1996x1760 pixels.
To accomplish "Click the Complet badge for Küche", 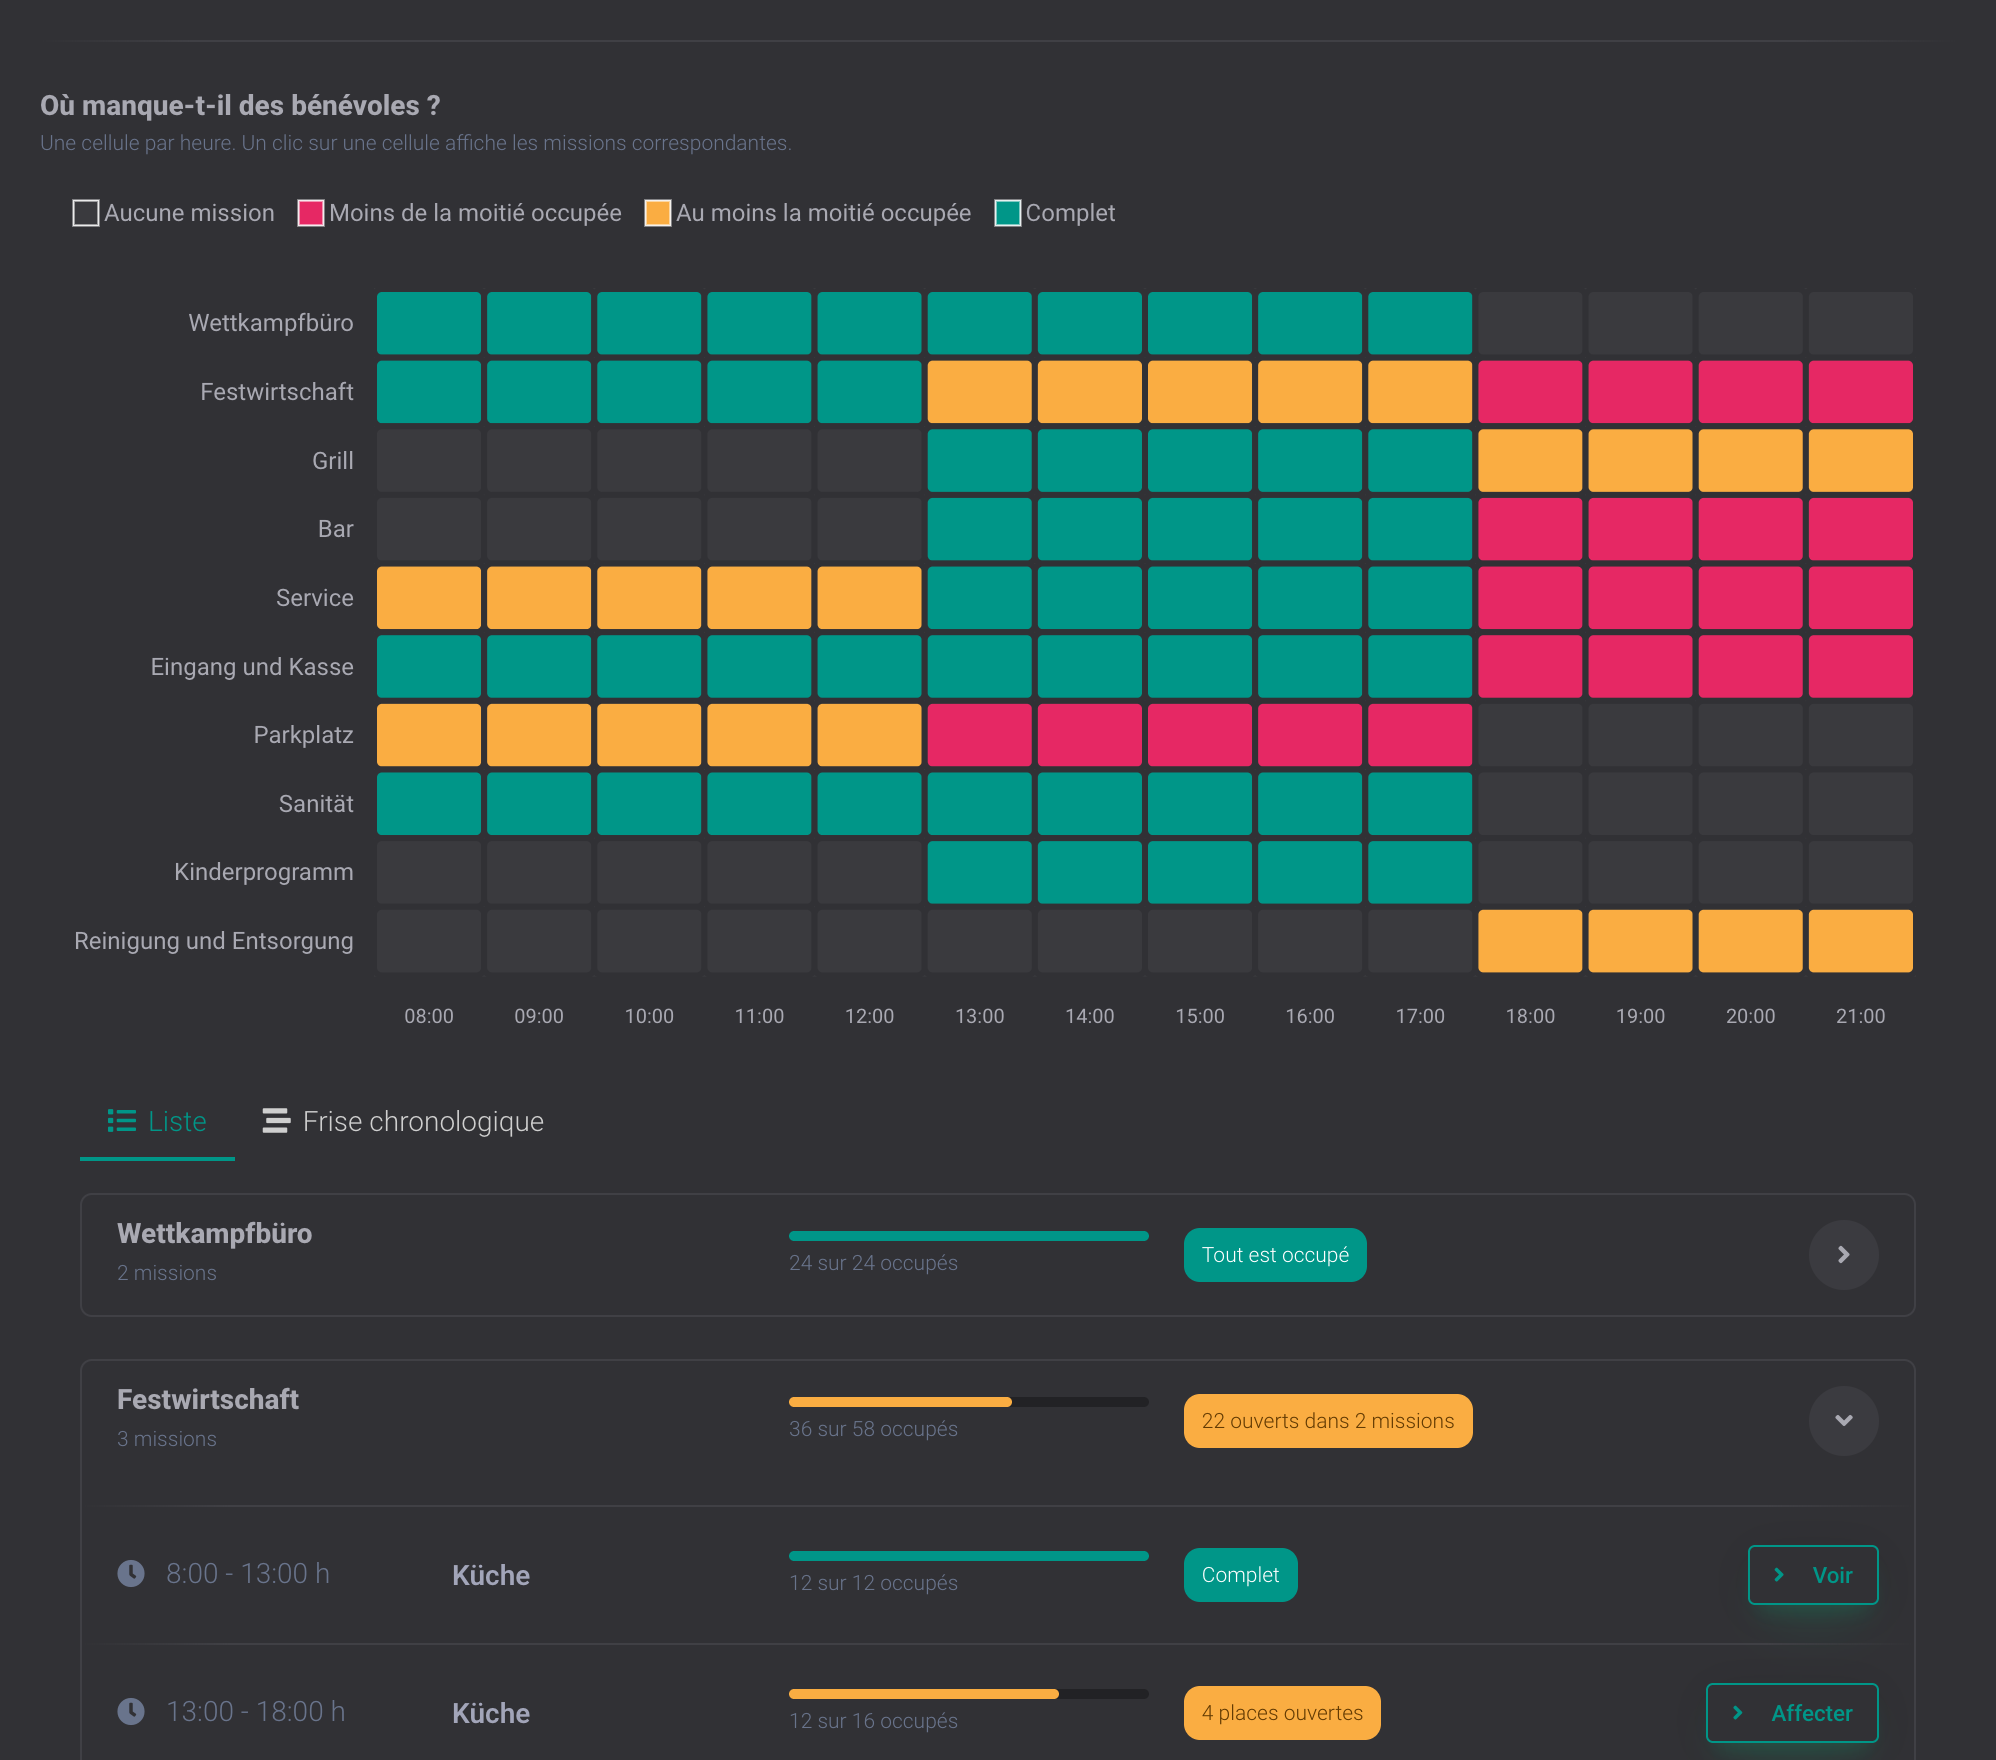I will pyautogui.click(x=1240, y=1575).
